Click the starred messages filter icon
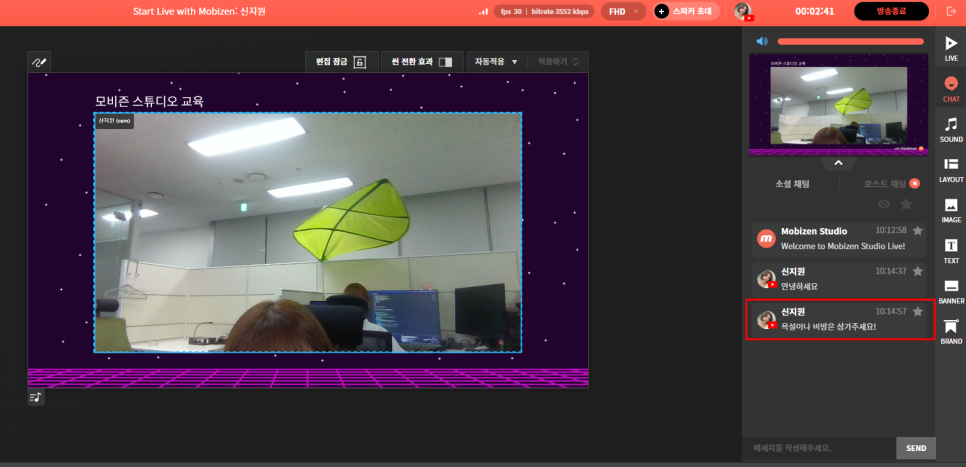 pyautogui.click(x=906, y=204)
